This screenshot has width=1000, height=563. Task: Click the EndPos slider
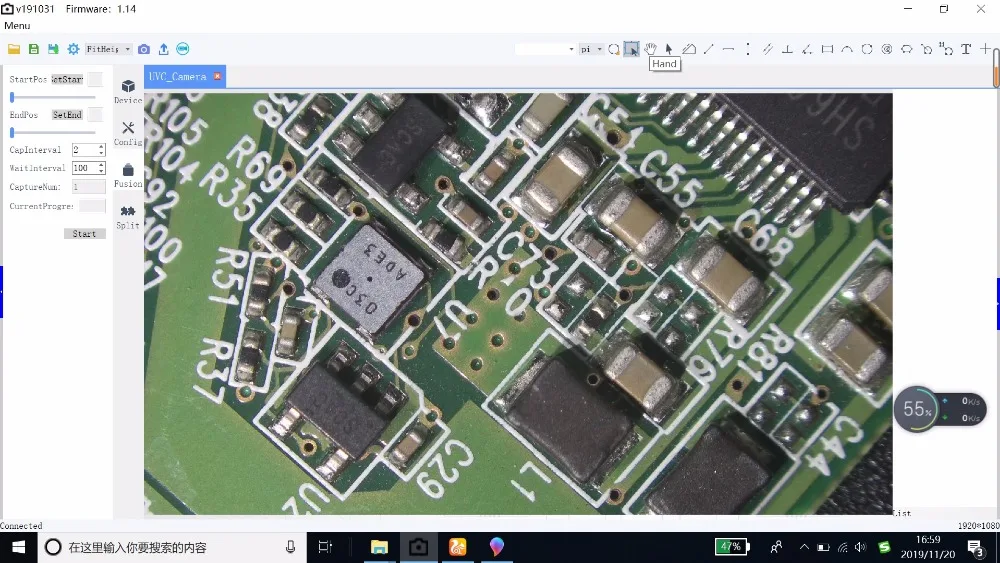point(53,132)
